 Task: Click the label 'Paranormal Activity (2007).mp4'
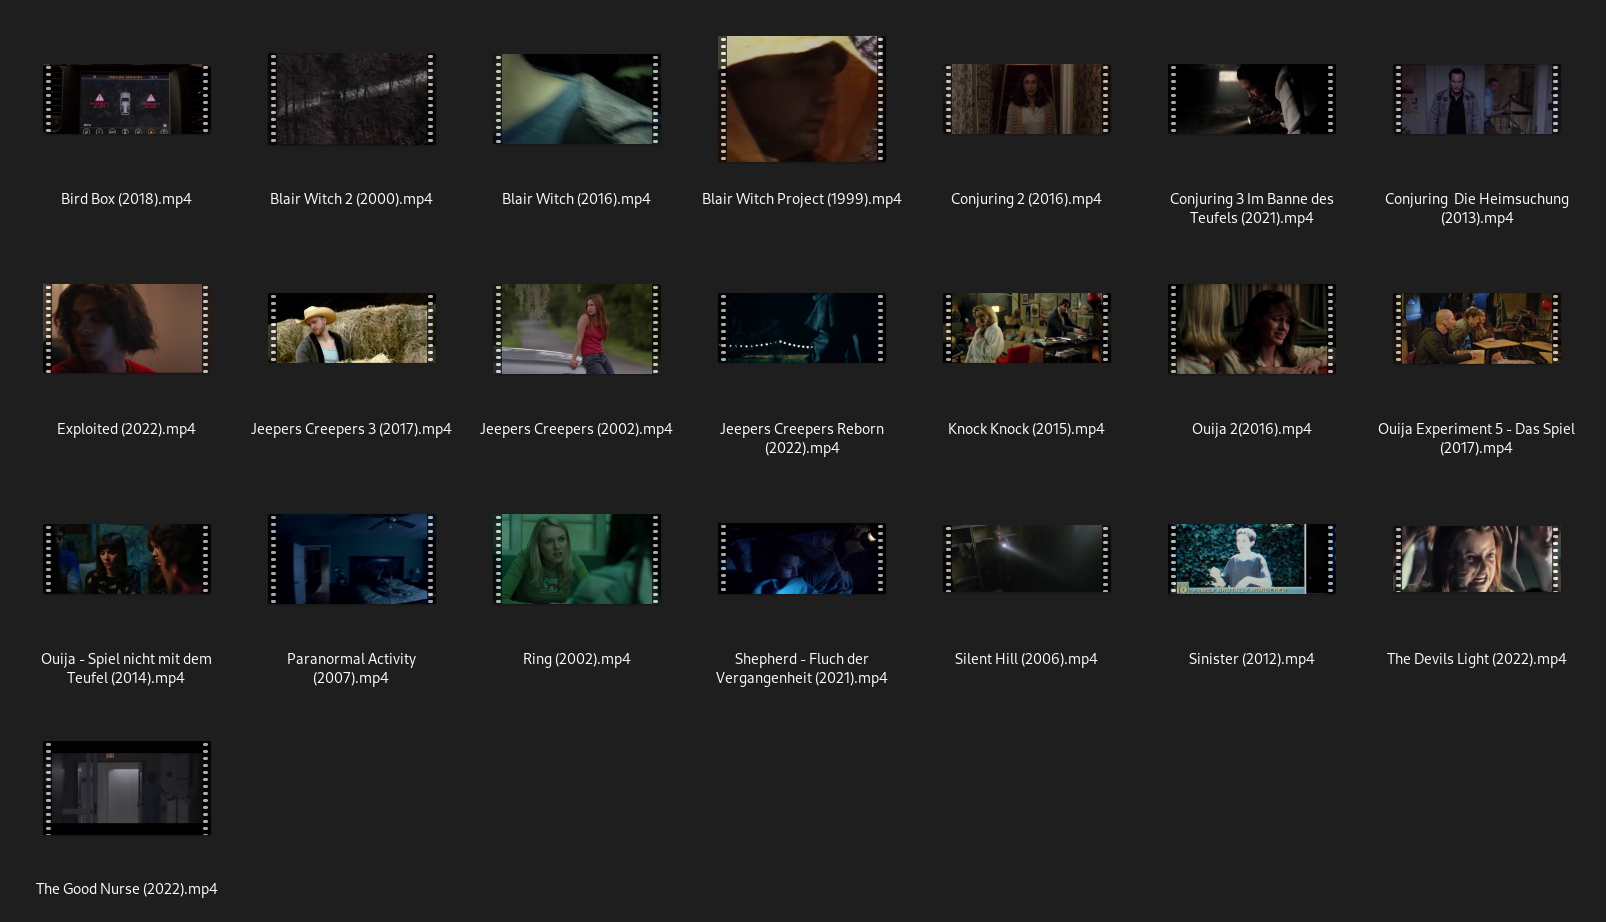351,668
